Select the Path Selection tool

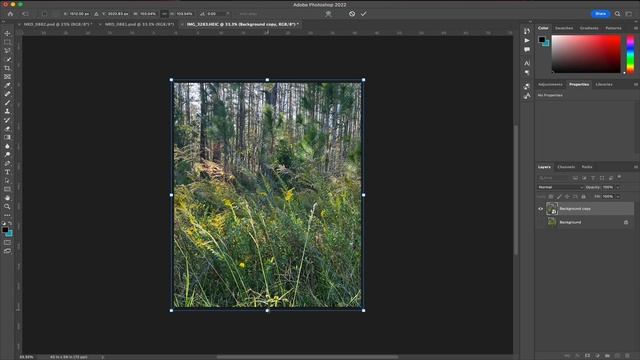coord(7,180)
